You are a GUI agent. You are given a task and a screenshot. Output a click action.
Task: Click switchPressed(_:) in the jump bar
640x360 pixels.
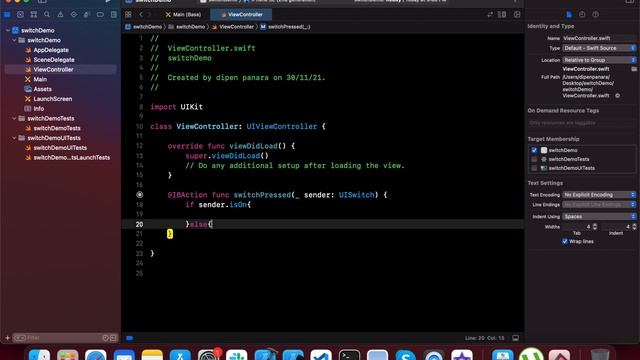[285, 27]
